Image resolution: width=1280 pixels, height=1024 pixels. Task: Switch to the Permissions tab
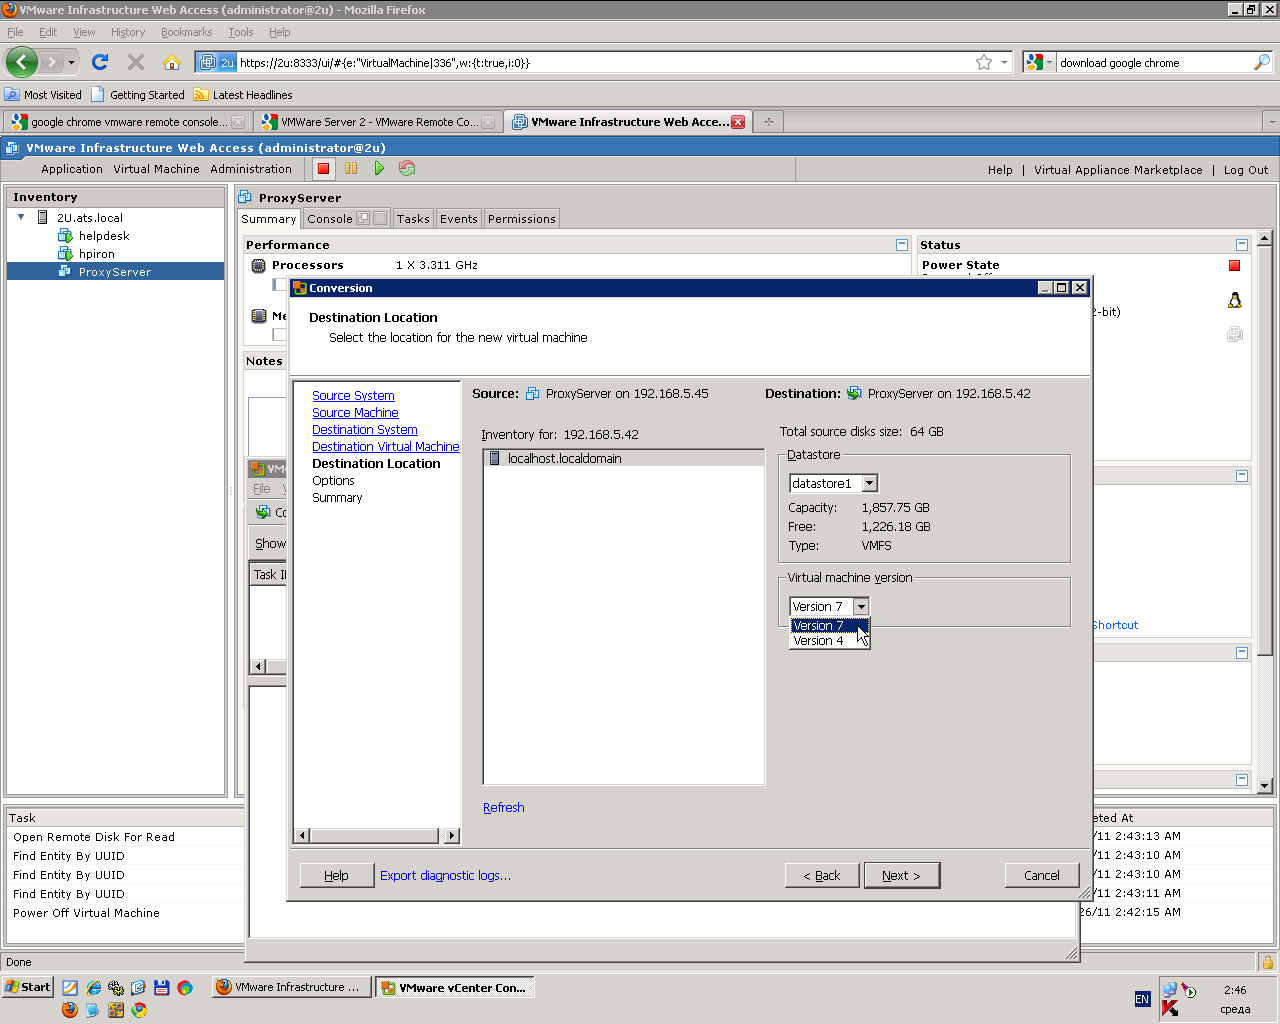522,219
